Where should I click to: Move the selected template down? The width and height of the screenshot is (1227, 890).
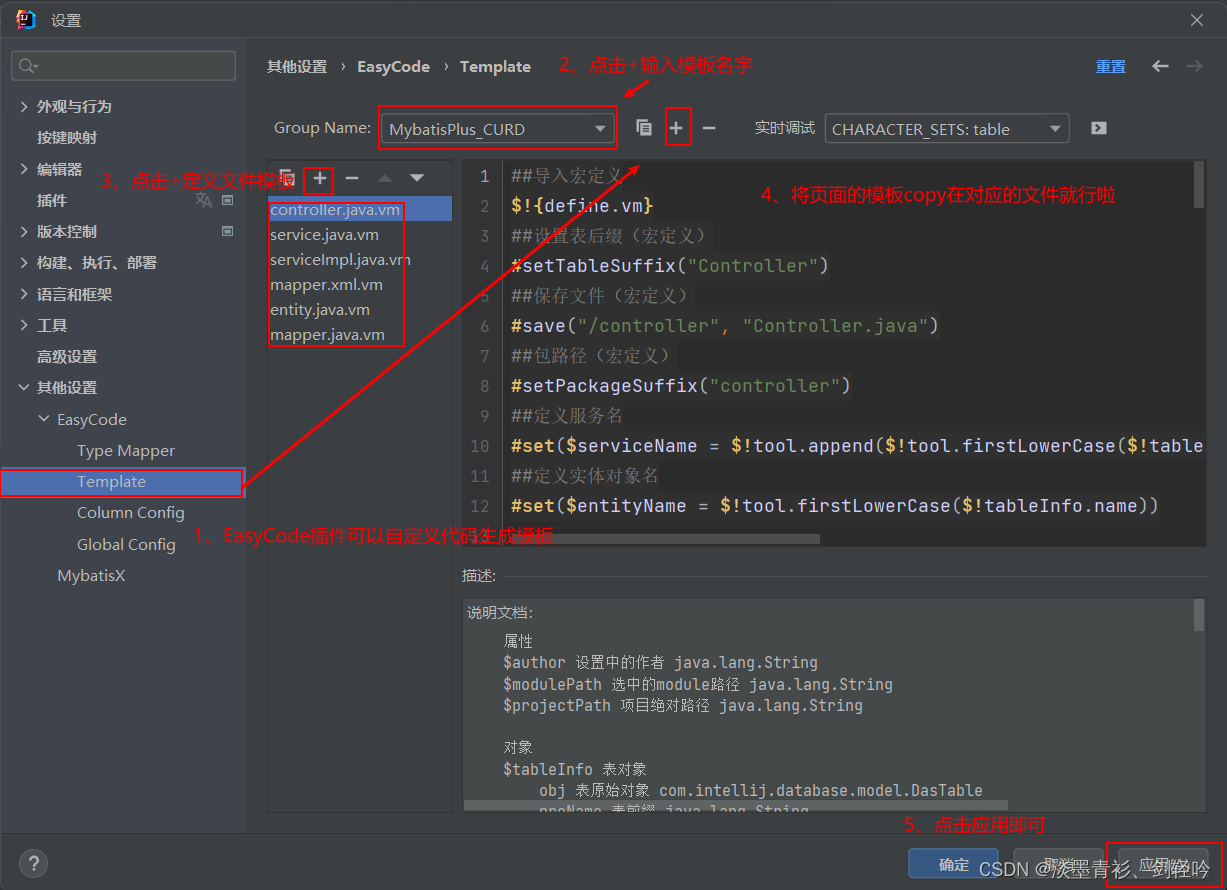pos(417,178)
